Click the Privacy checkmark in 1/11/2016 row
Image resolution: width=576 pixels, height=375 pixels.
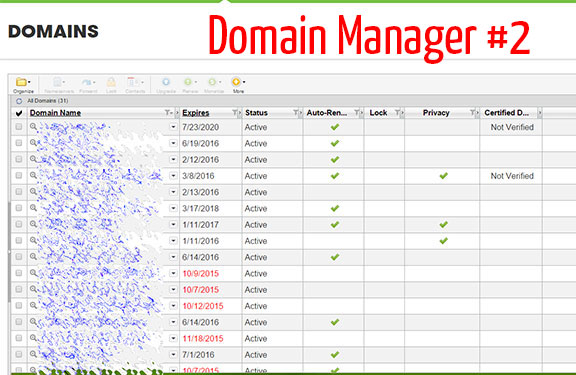tap(443, 241)
